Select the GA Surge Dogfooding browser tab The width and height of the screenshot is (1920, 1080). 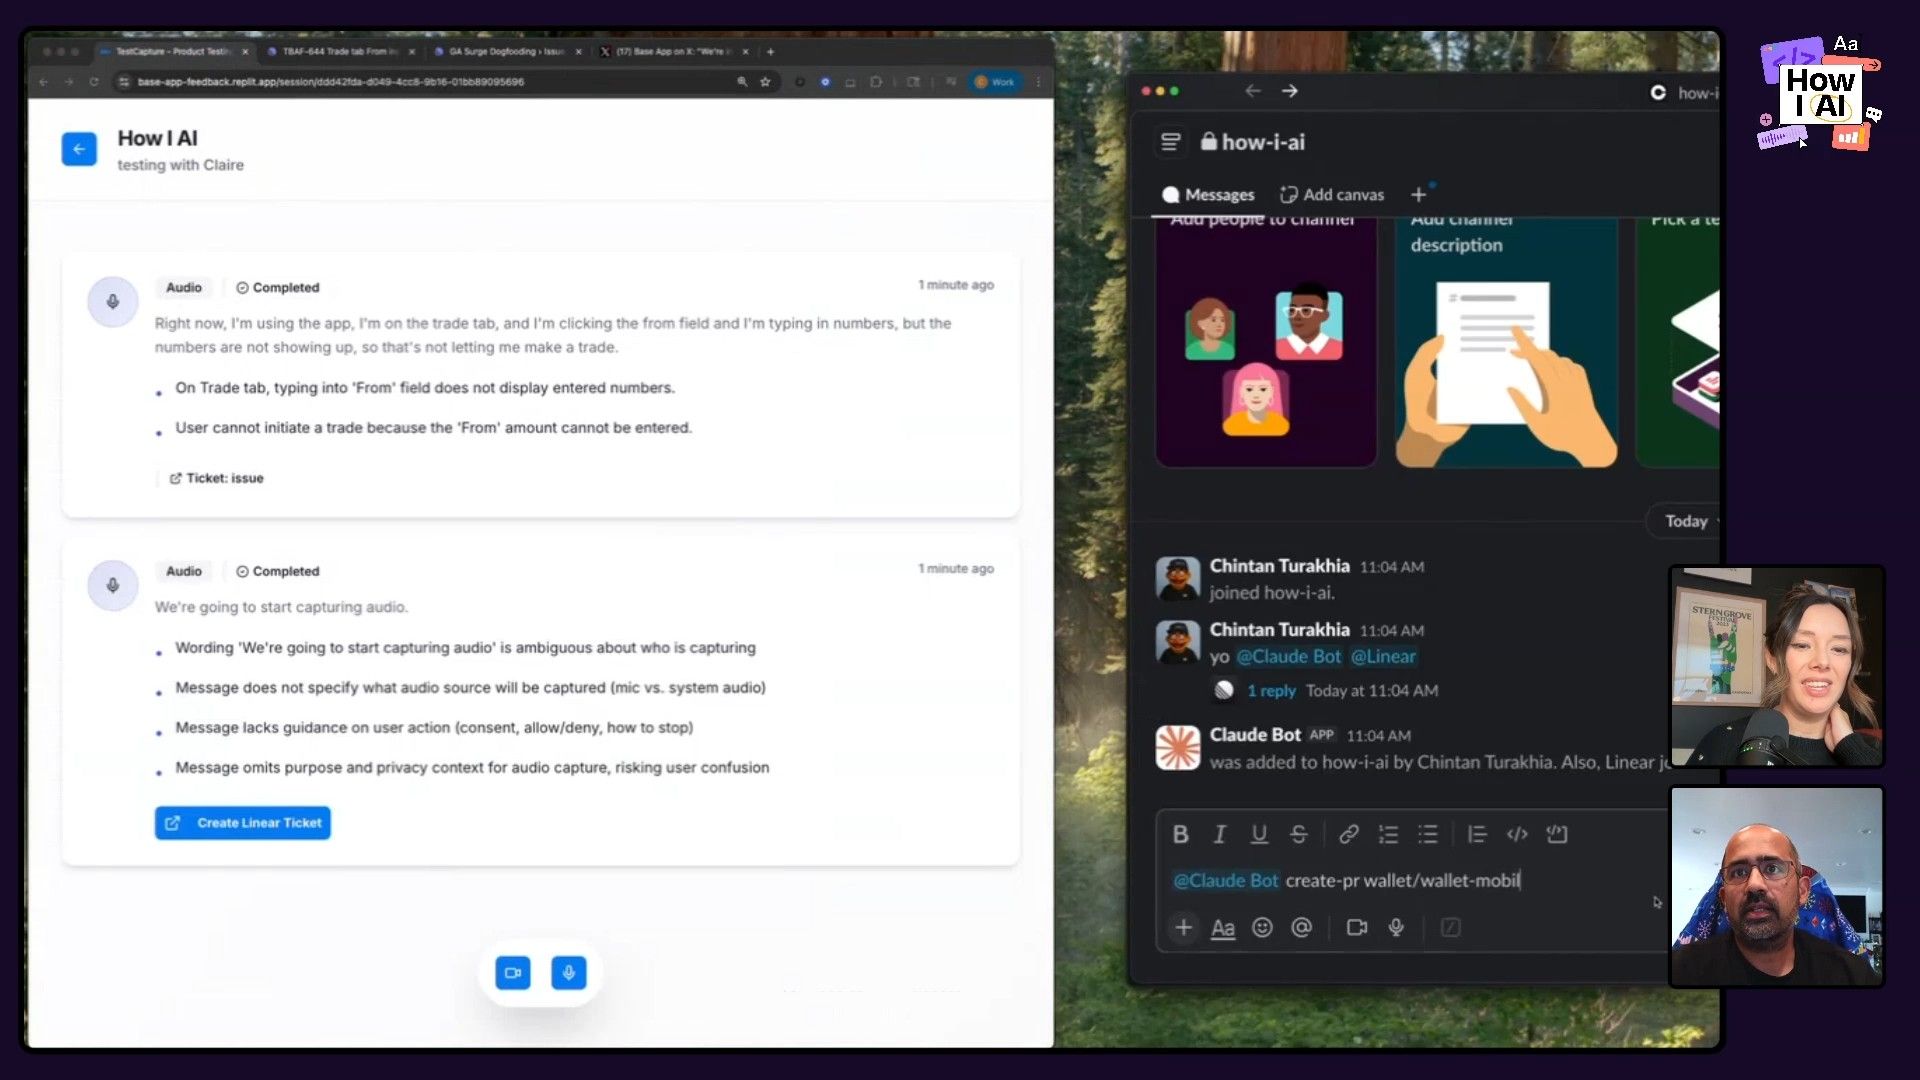click(x=507, y=51)
